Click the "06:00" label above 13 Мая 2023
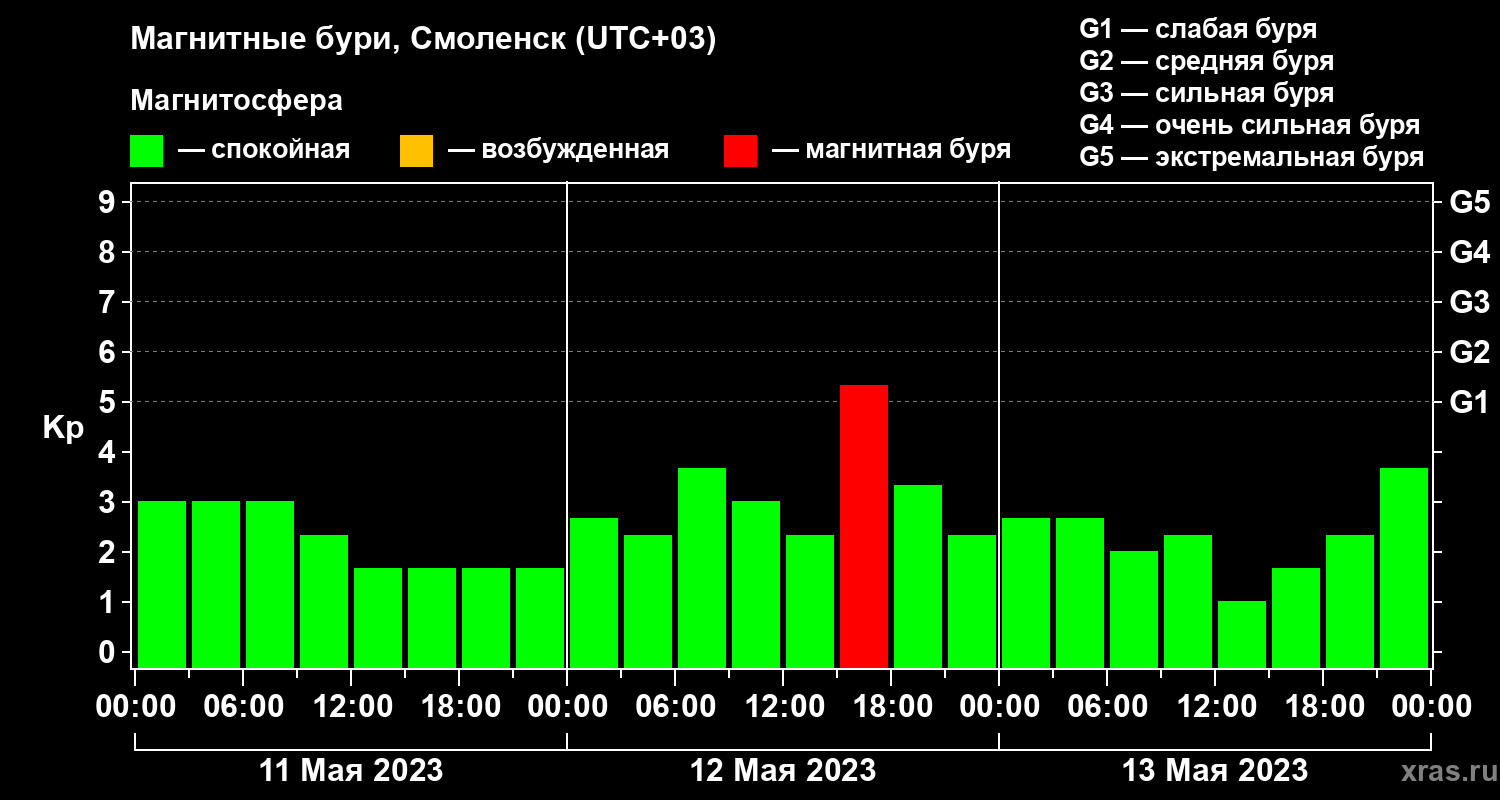The height and width of the screenshot is (800, 1500). point(1107,706)
